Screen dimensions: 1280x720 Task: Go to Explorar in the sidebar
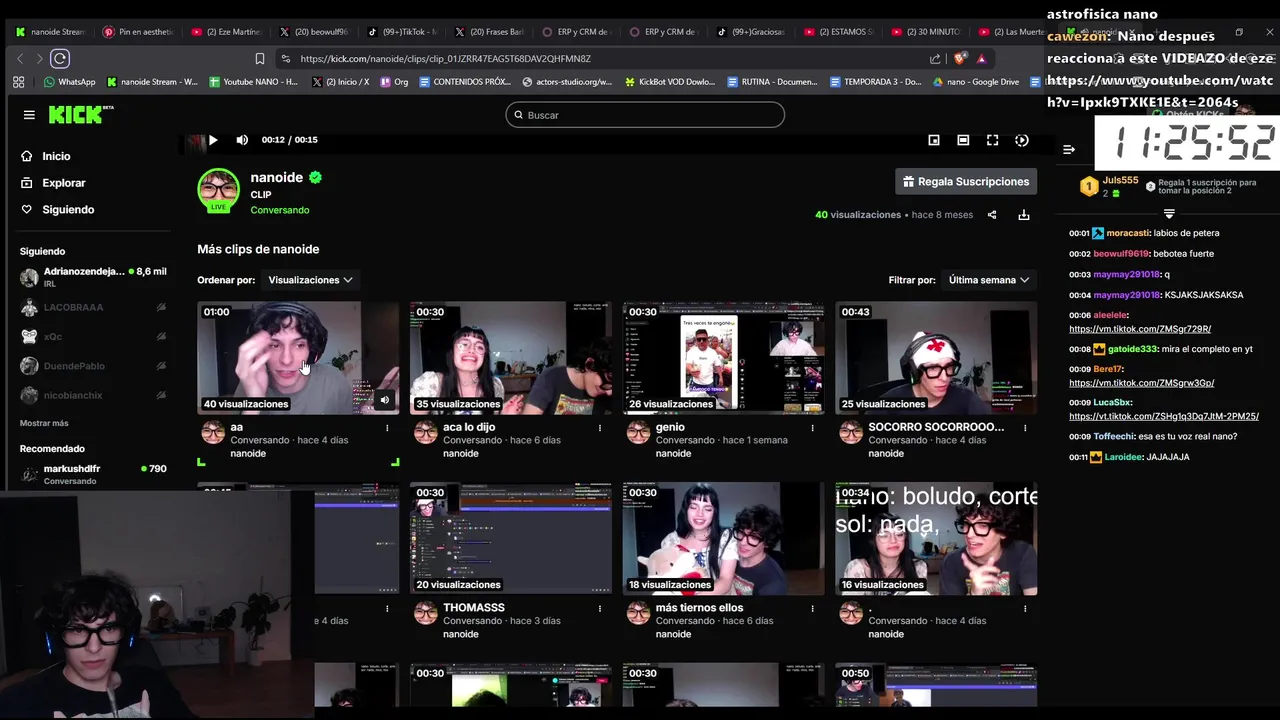53,183
